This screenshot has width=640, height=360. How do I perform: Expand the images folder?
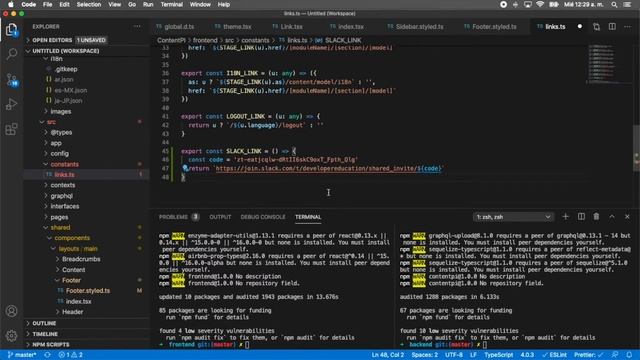click(87, 111)
